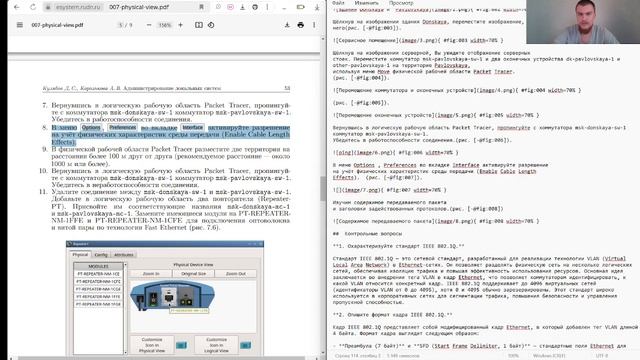Screen dimensions: 640x360
Task: Go back in the browser
Action: [x=17, y=7]
